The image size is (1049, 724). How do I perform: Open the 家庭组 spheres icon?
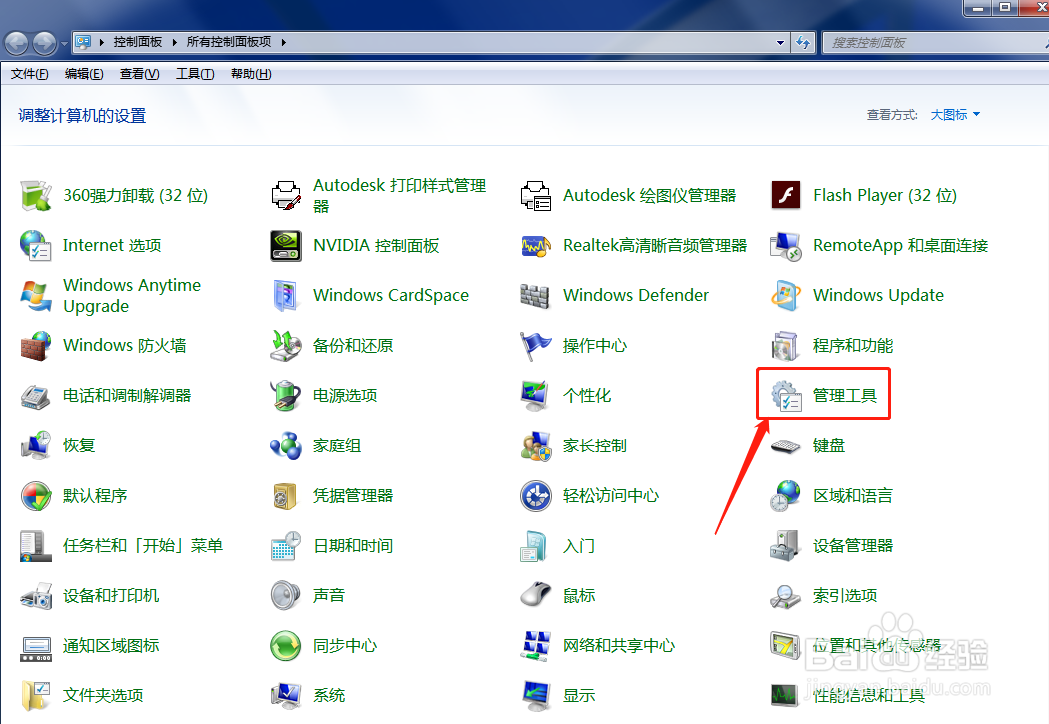(286, 446)
